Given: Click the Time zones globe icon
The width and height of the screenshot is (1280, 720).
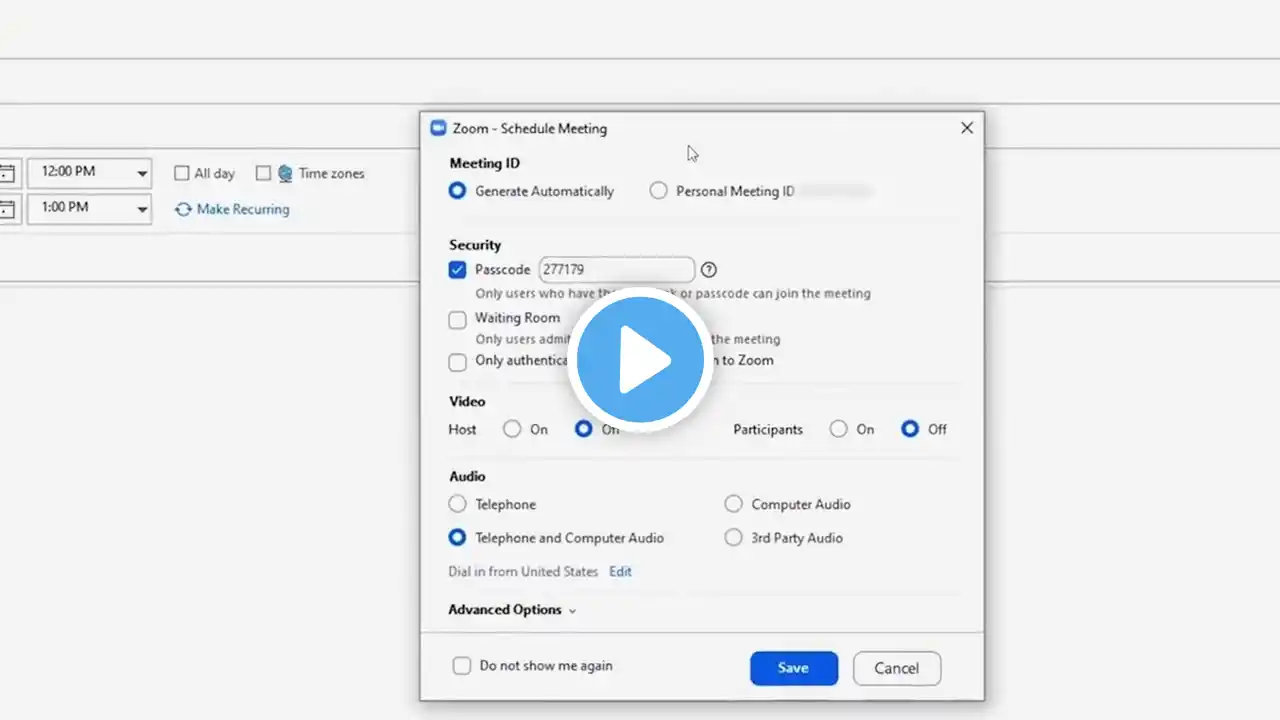Looking at the screenshot, I should coord(285,173).
